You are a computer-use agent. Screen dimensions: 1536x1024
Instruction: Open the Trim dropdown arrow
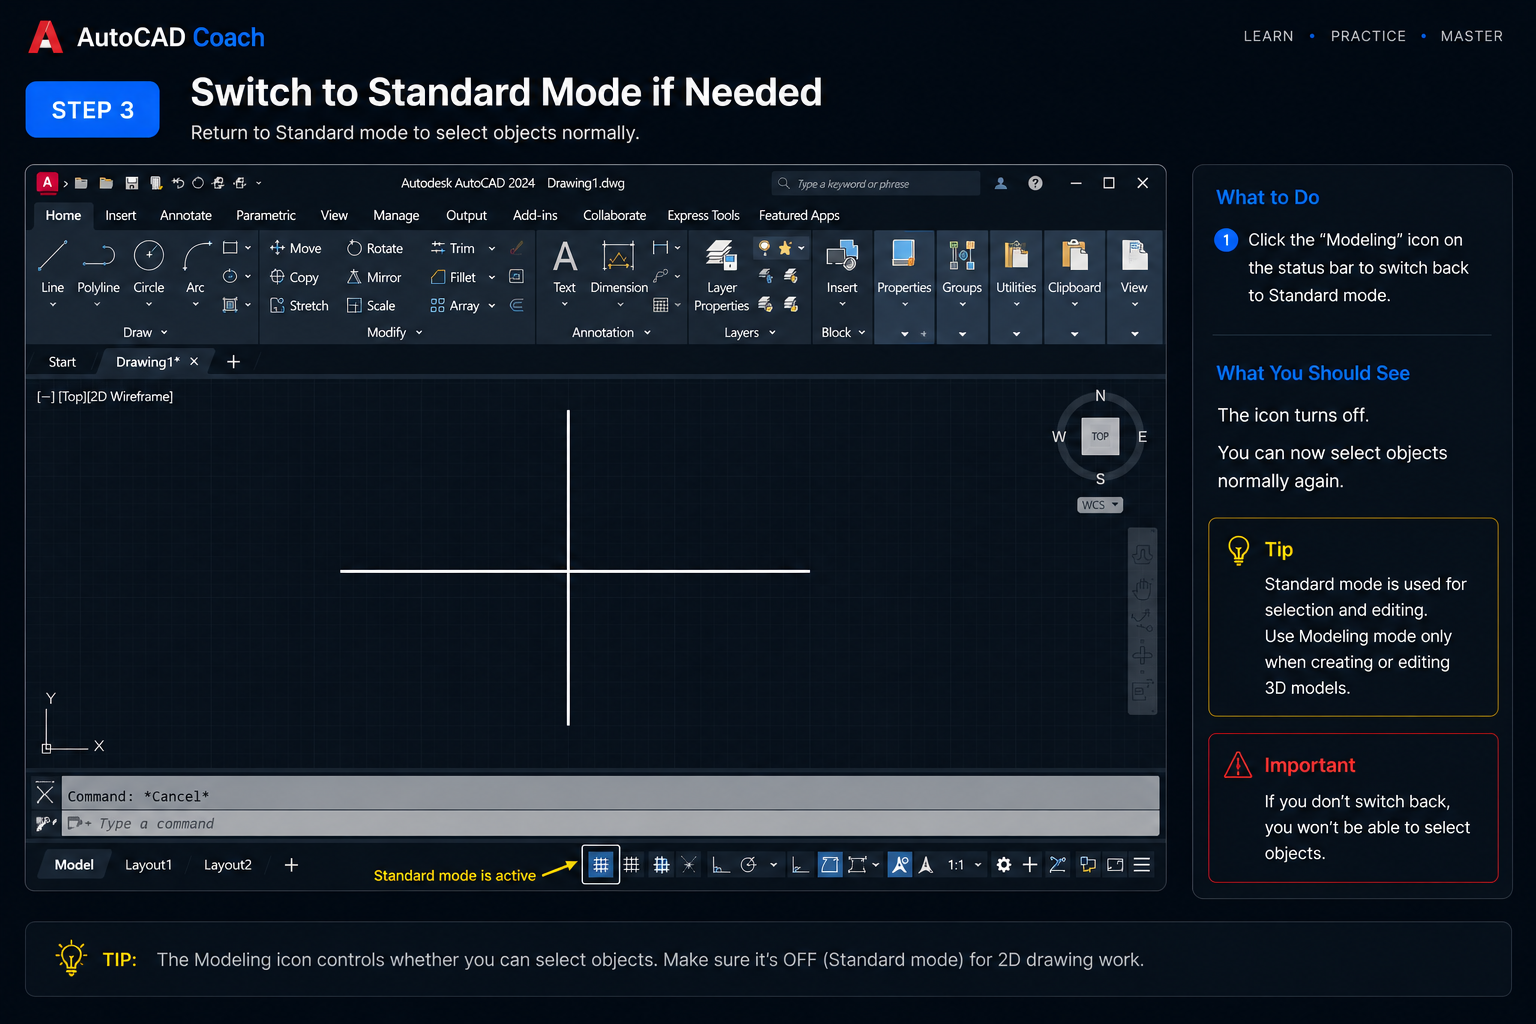tap(492, 249)
